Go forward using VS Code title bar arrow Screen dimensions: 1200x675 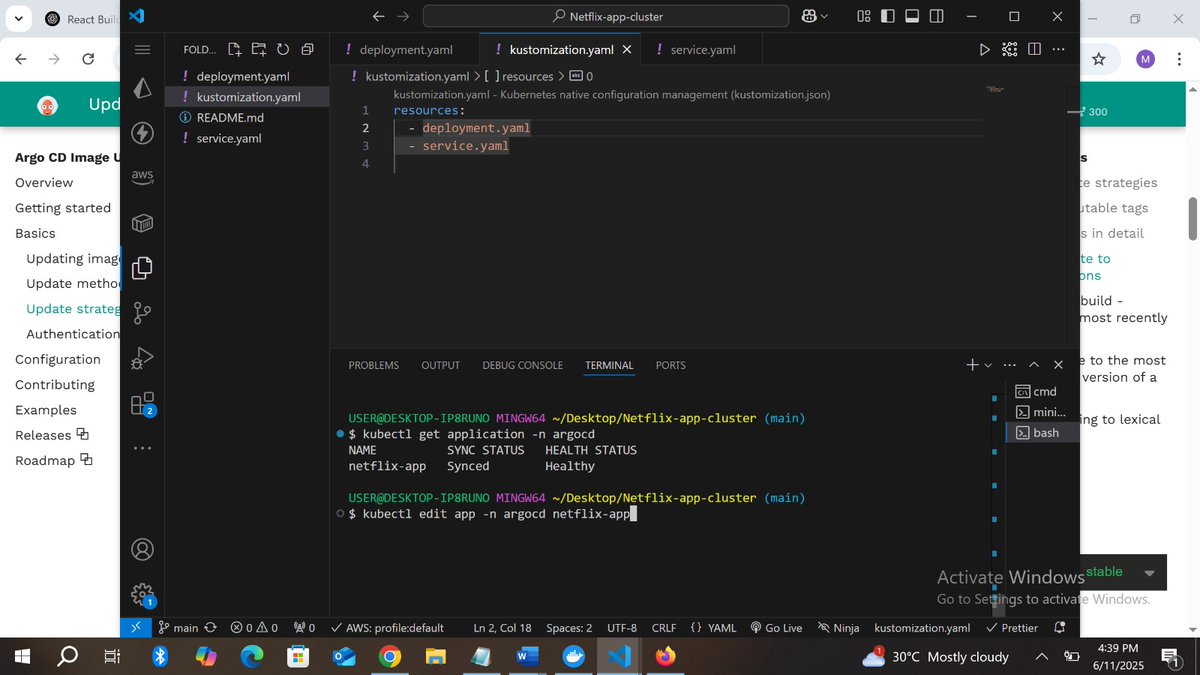point(403,16)
